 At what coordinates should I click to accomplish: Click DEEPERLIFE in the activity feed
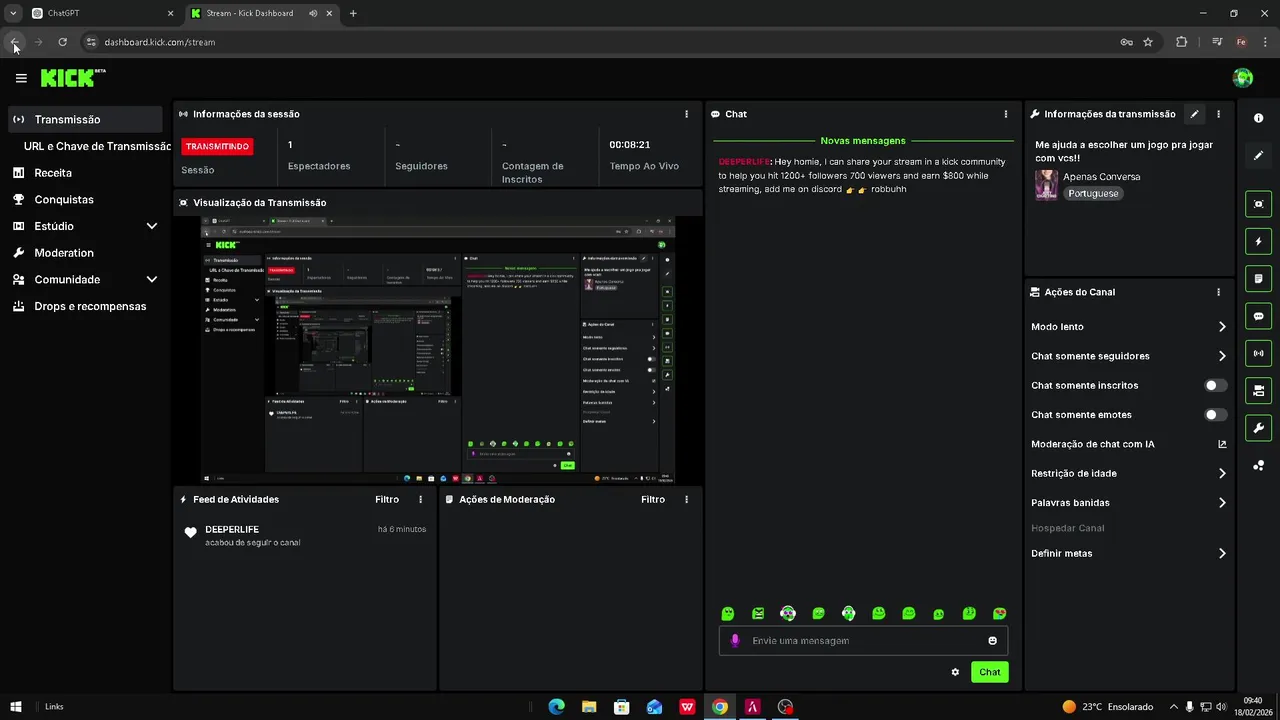[x=232, y=529]
